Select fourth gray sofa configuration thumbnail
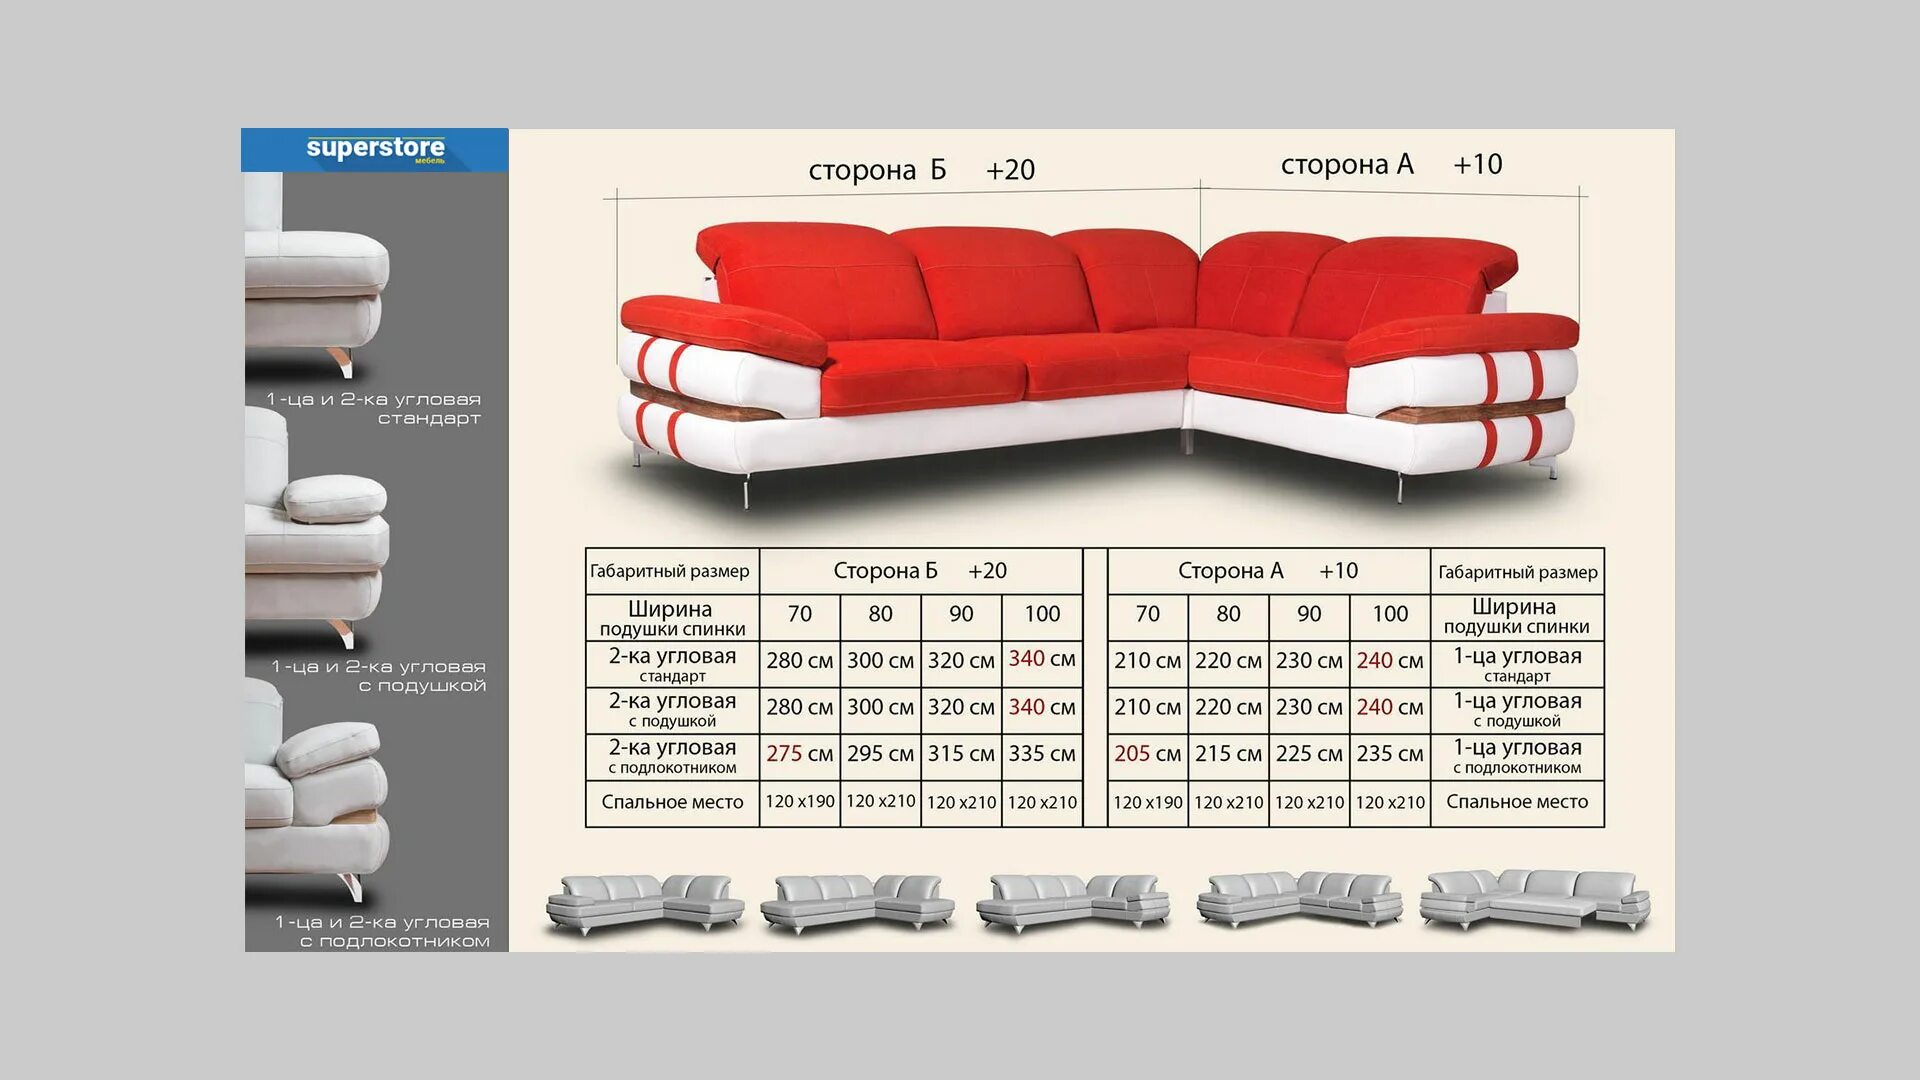 tap(1300, 898)
